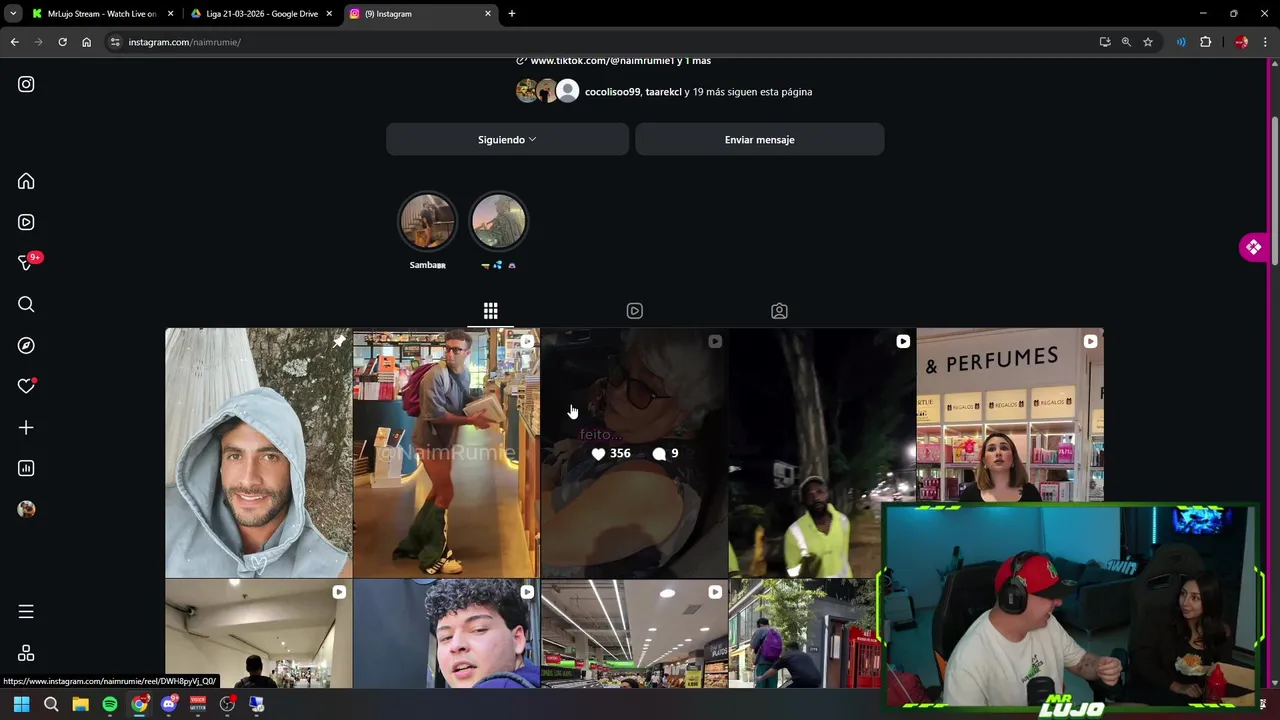Image resolution: width=1280 pixels, height=720 pixels.
Task: Go to the Instagram Home feed icon
Action: (26, 181)
